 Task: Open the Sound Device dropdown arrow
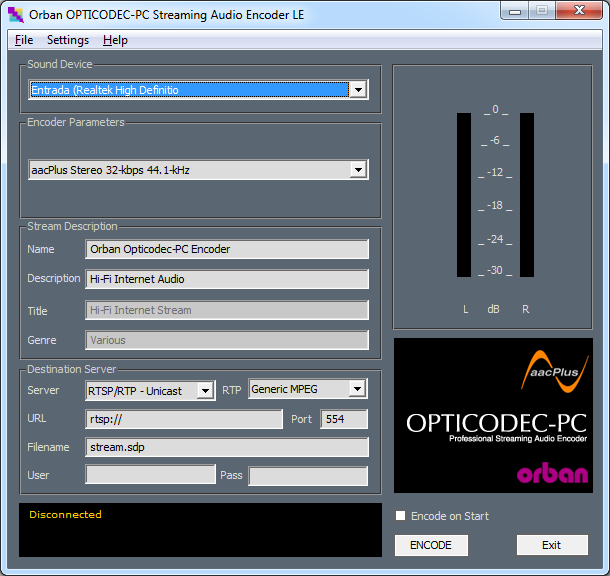[x=358, y=90]
